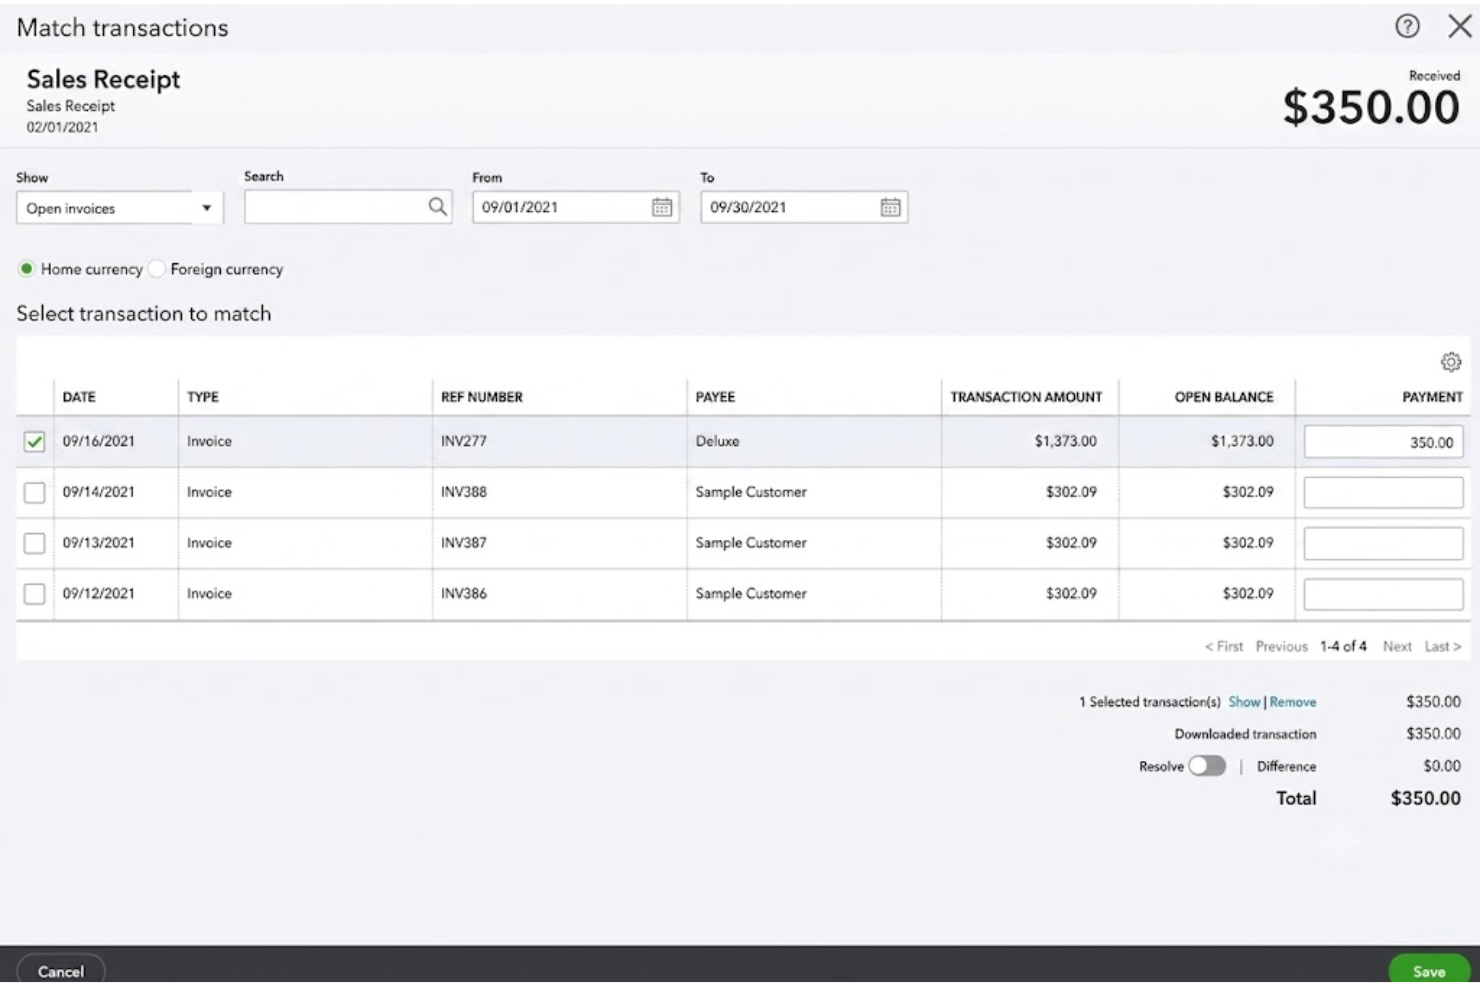Click the INV387 reference number

464,543
